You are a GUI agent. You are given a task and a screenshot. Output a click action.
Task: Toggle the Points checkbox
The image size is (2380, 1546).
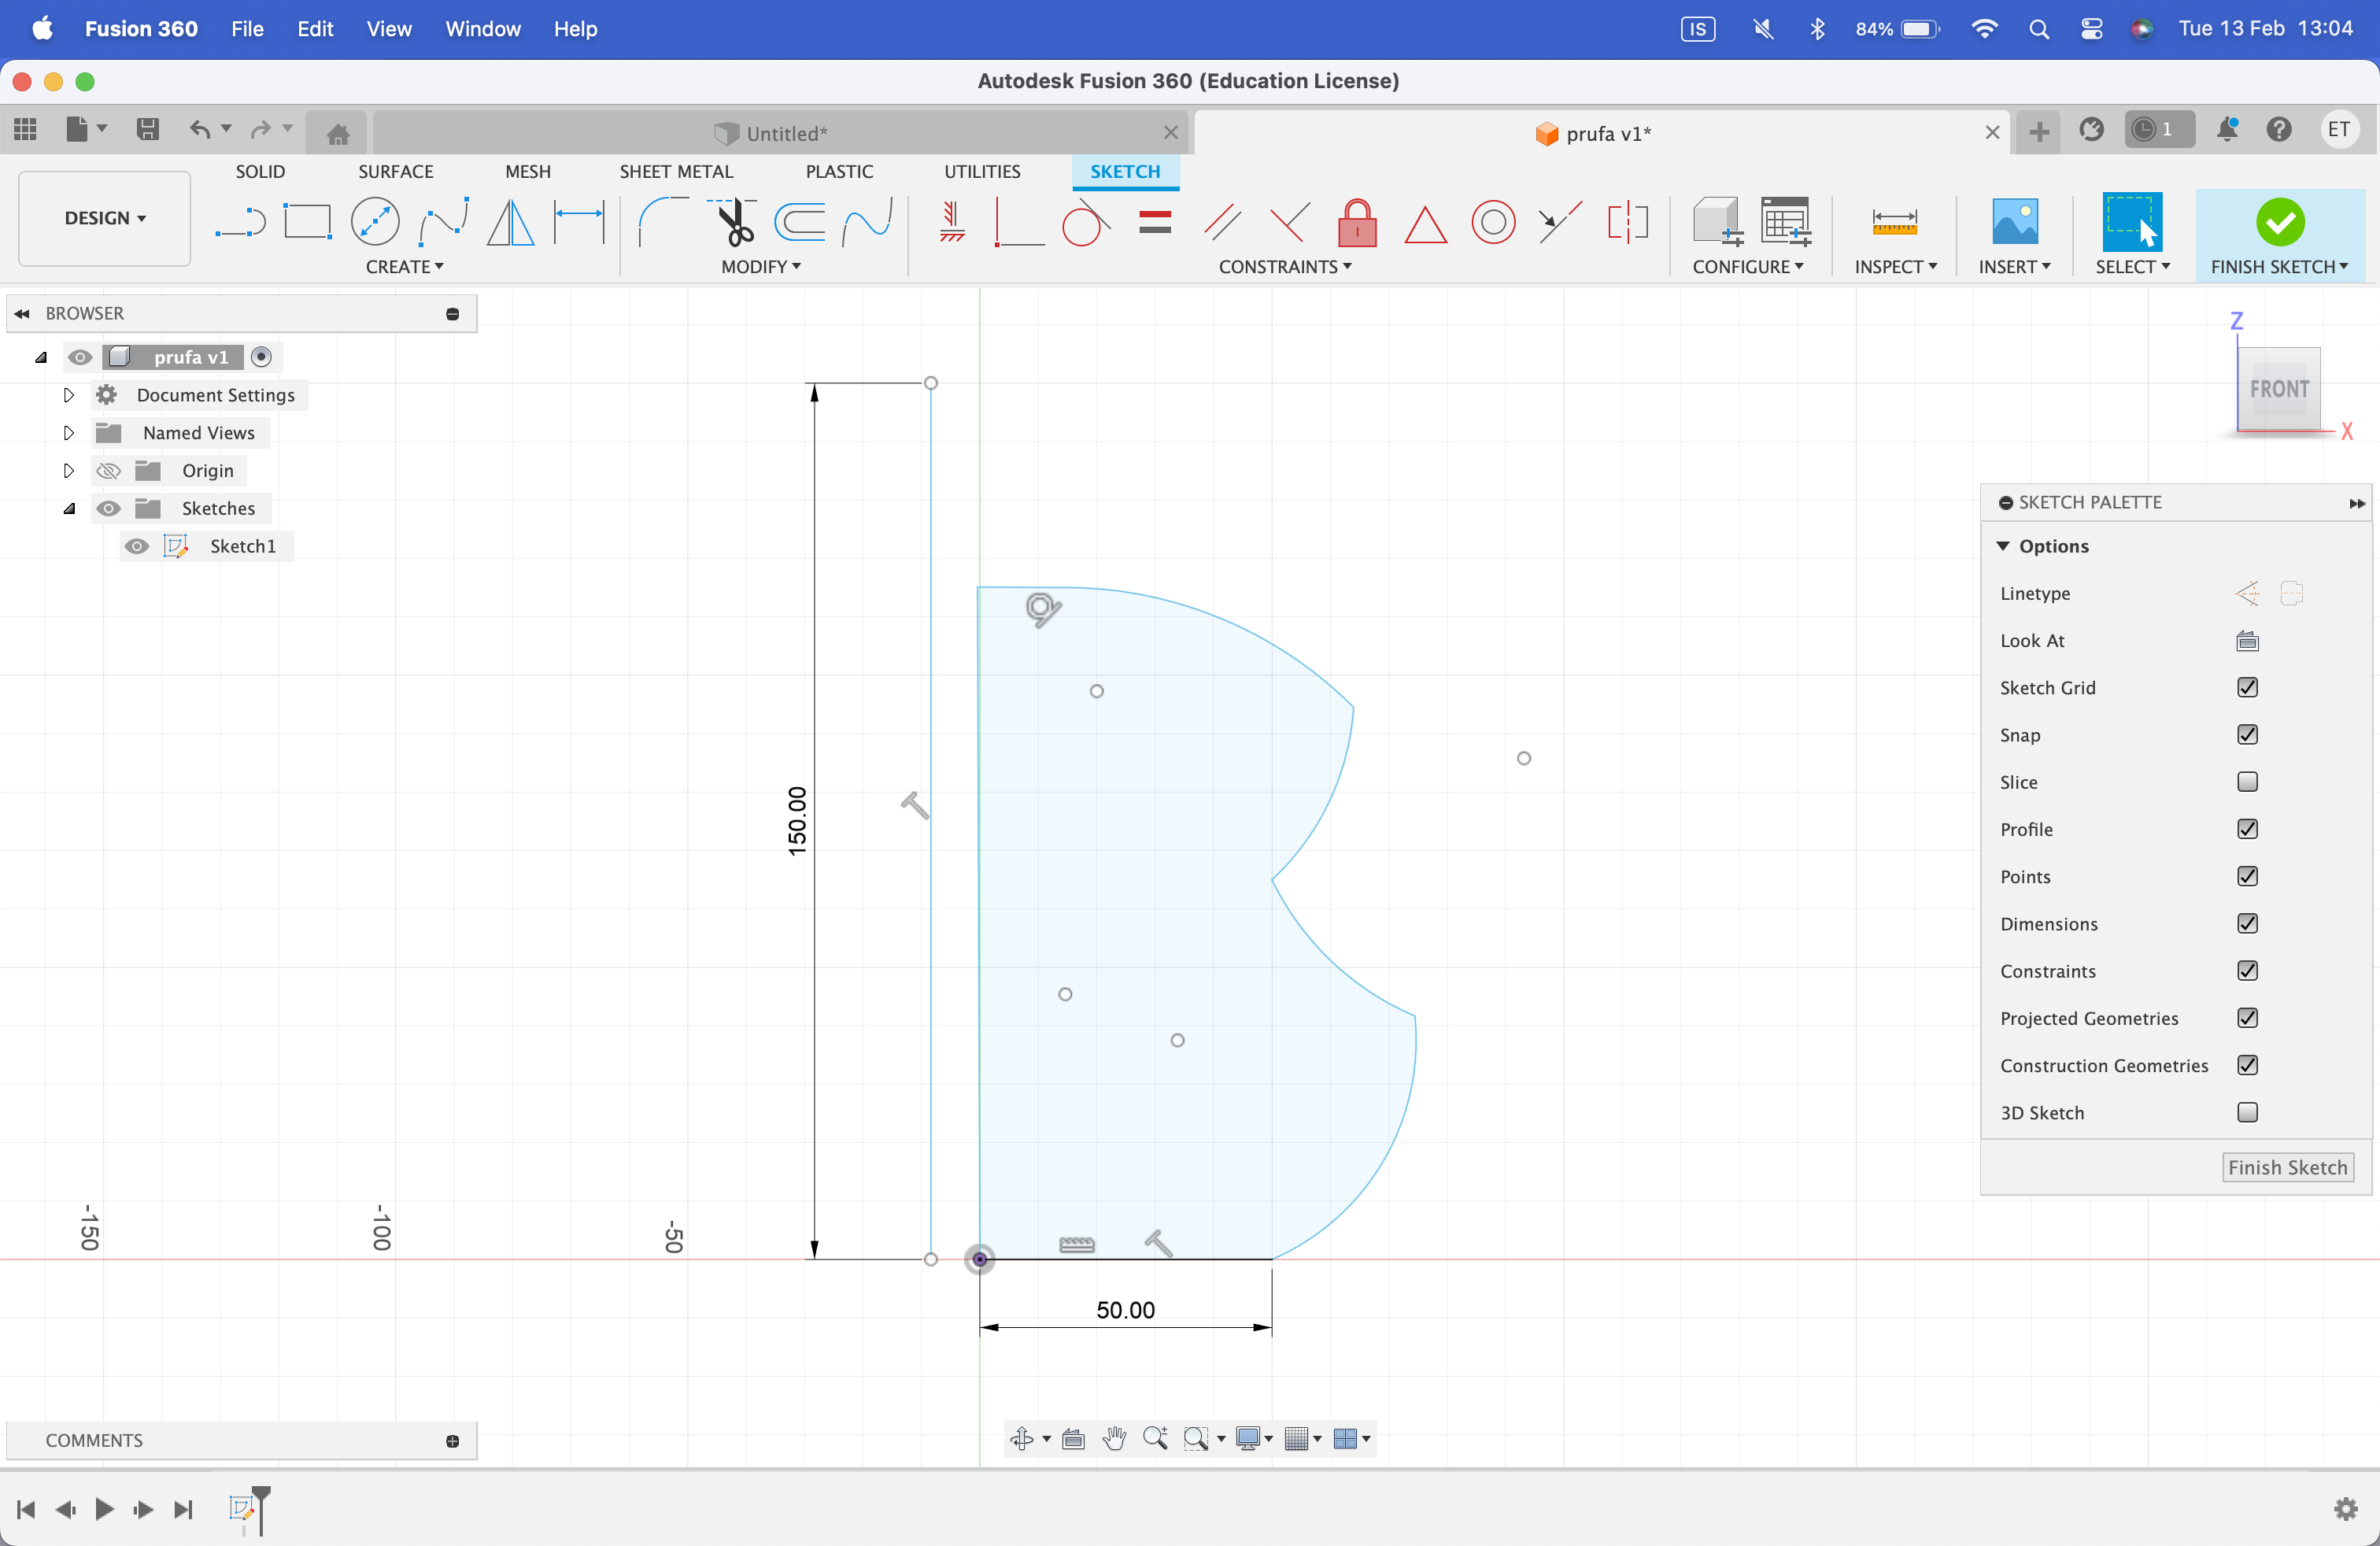pyautogui.click(x=2247, y=877)
